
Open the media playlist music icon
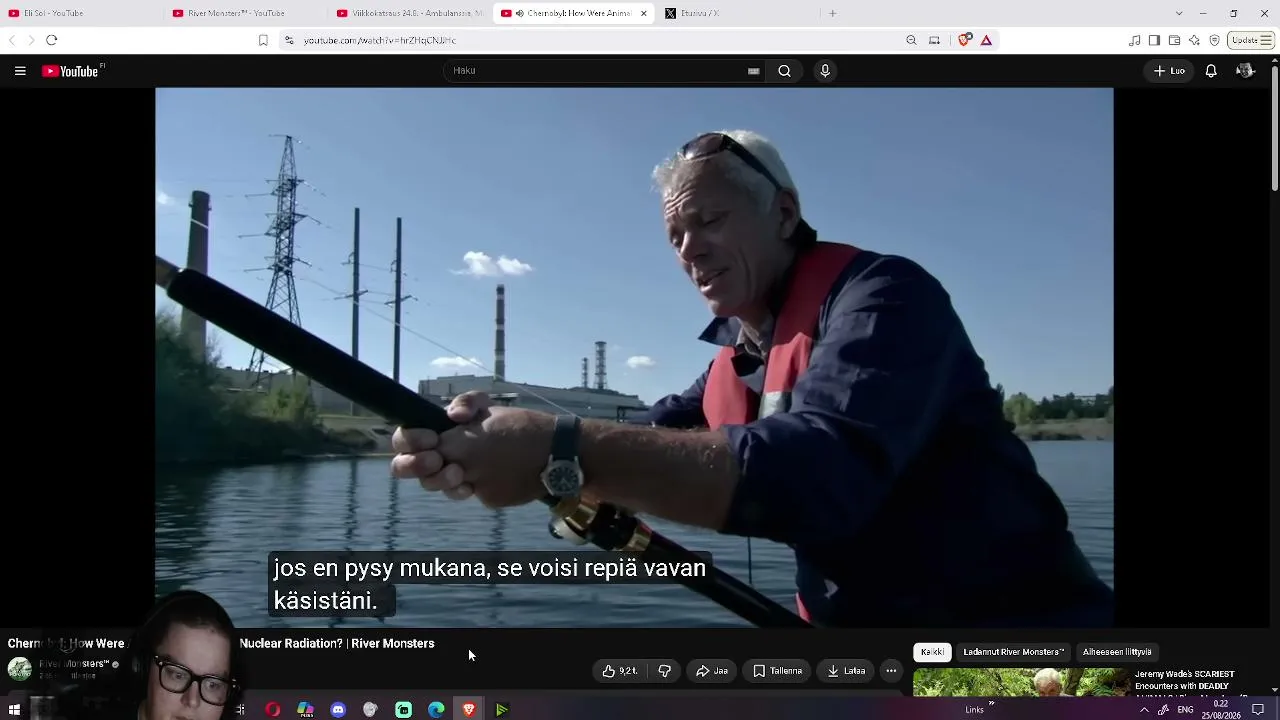click(x=1134, y=40)
